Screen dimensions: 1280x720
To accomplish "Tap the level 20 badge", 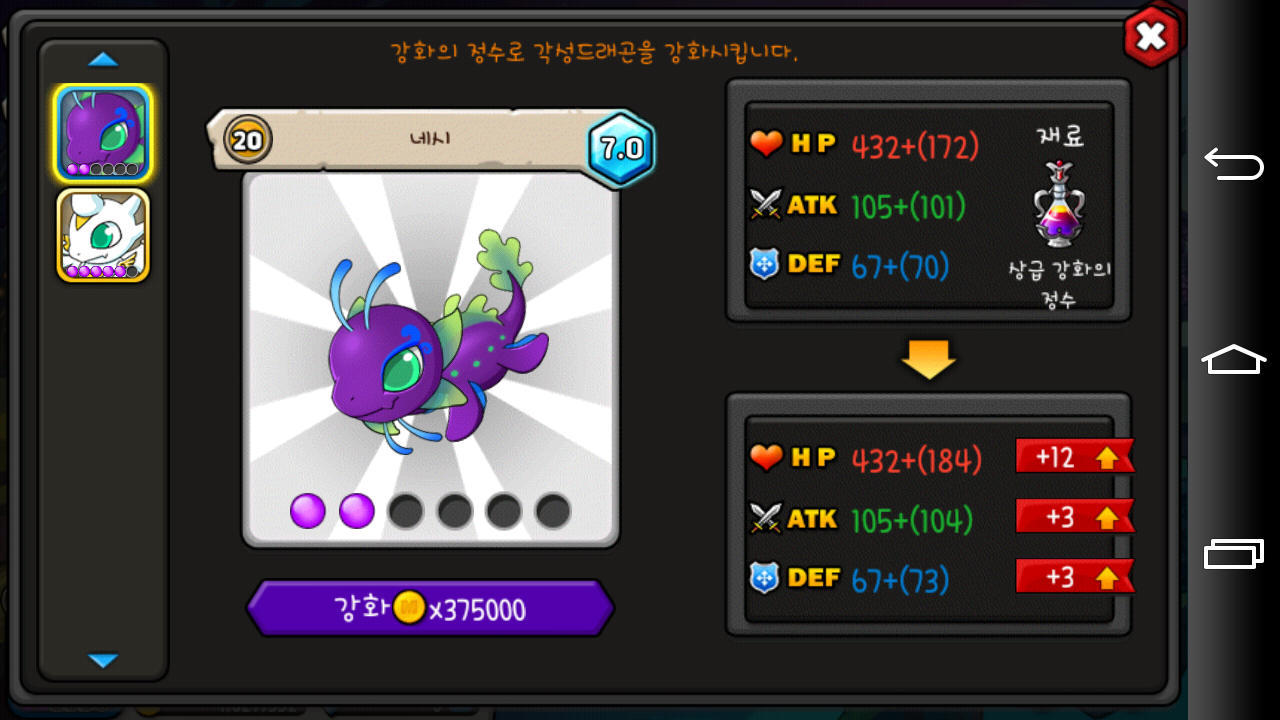I will pyautogui.click(x=247, y=140).
